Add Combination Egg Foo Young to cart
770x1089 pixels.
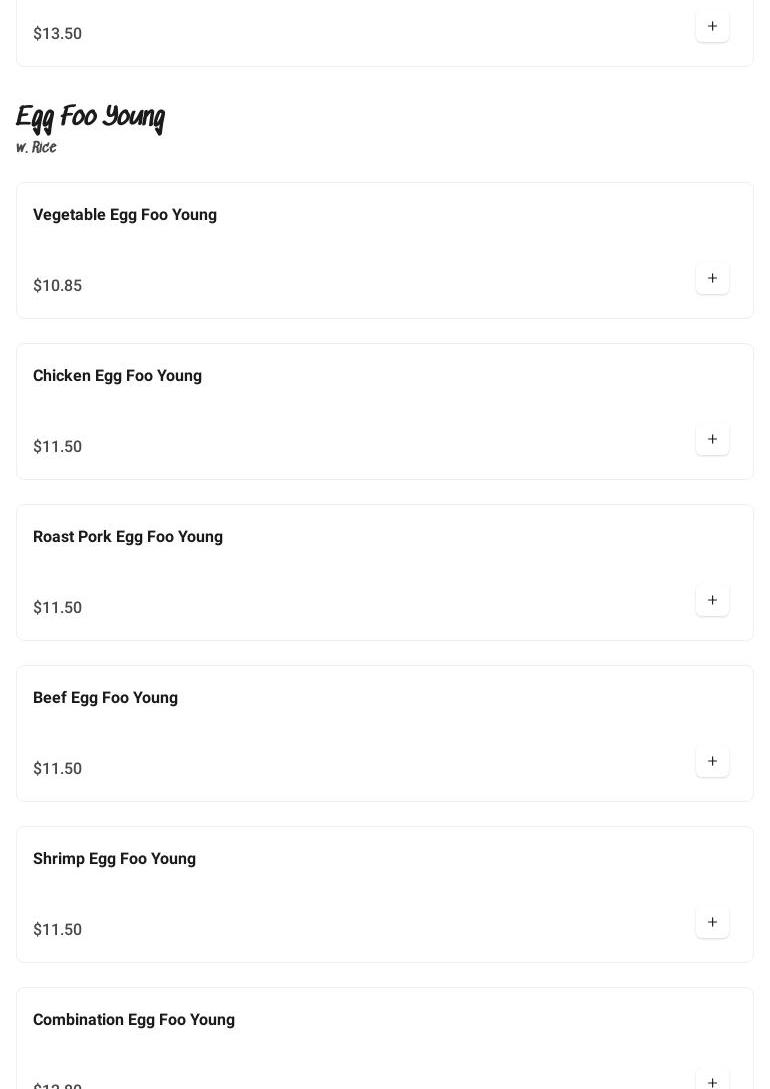click(x=712, y=1081)
